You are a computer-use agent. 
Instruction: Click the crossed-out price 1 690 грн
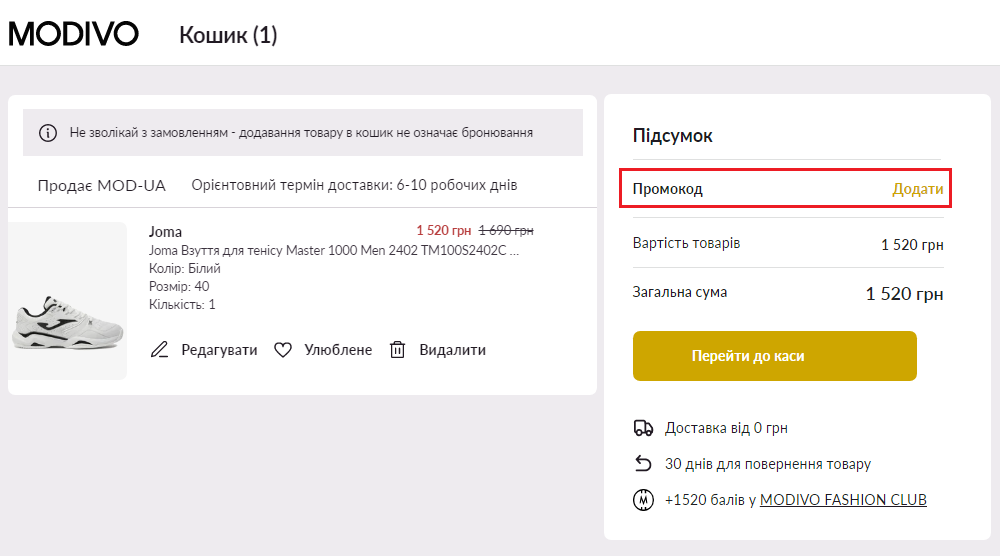tap(506, 230)
